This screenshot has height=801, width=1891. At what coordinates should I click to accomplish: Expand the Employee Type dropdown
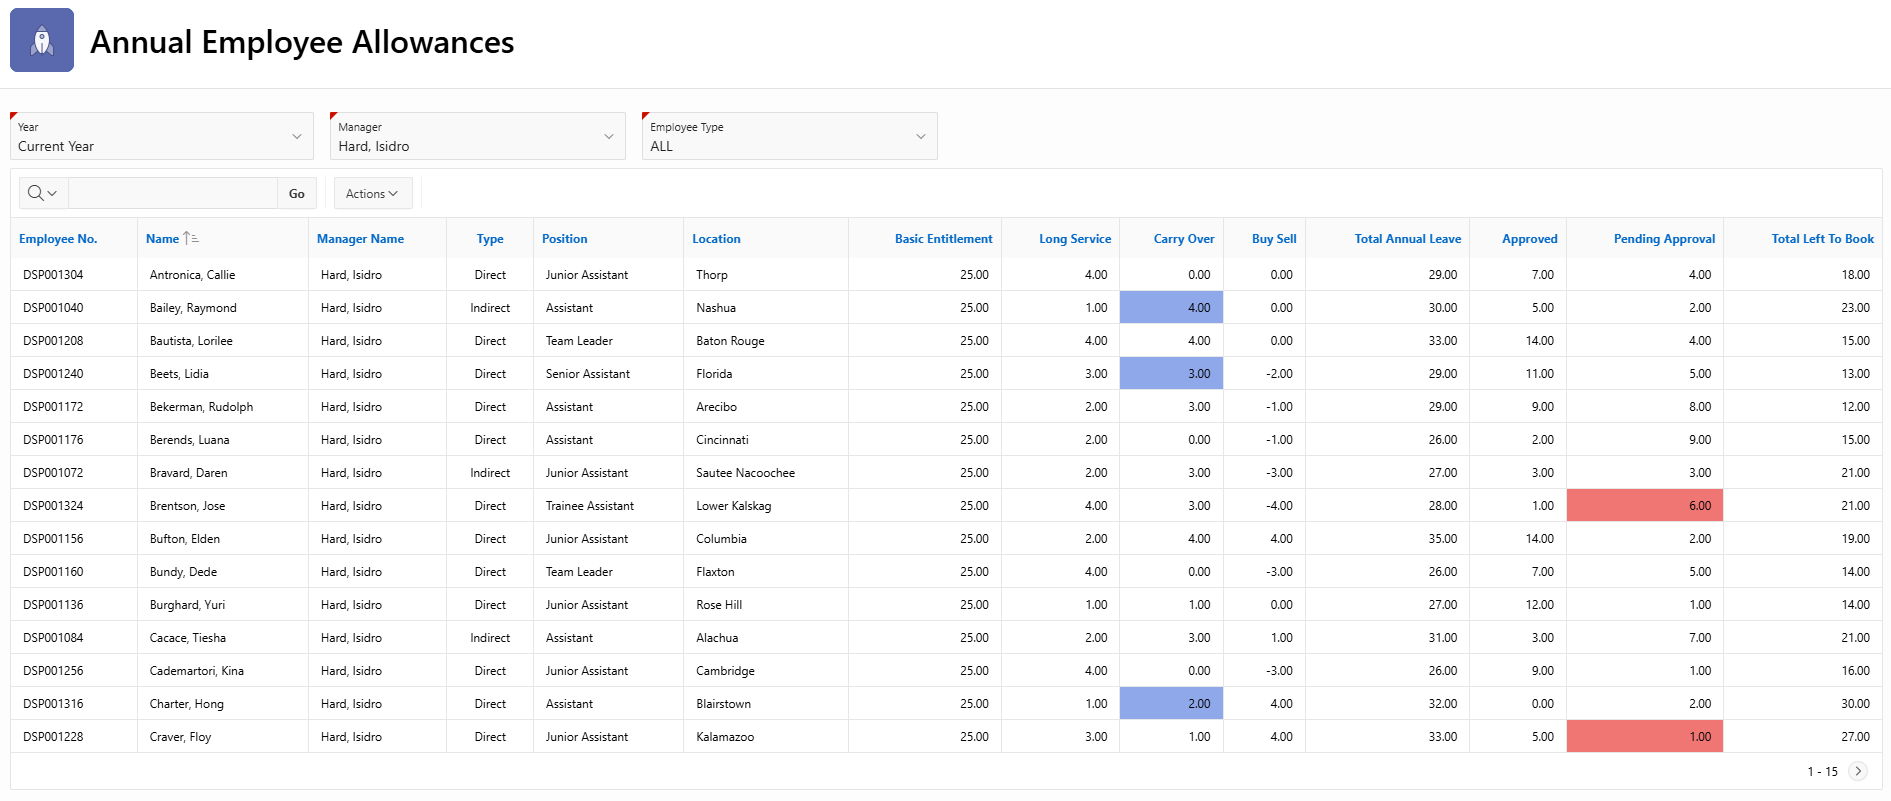920,136
